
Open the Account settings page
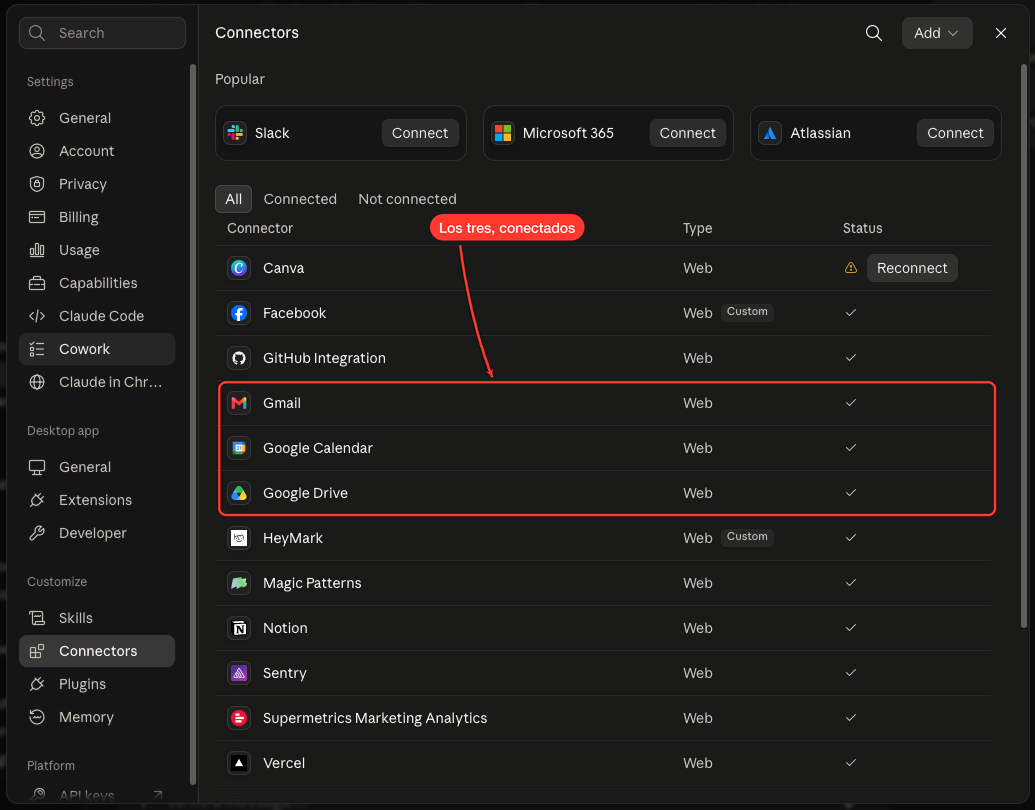[97, 151]
